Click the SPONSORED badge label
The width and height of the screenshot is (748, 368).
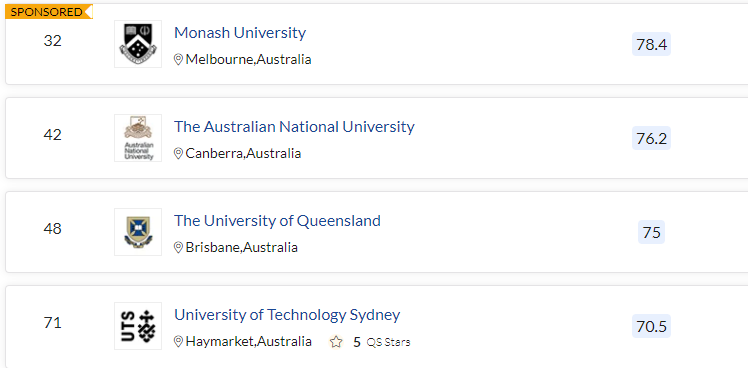[49, 12]
